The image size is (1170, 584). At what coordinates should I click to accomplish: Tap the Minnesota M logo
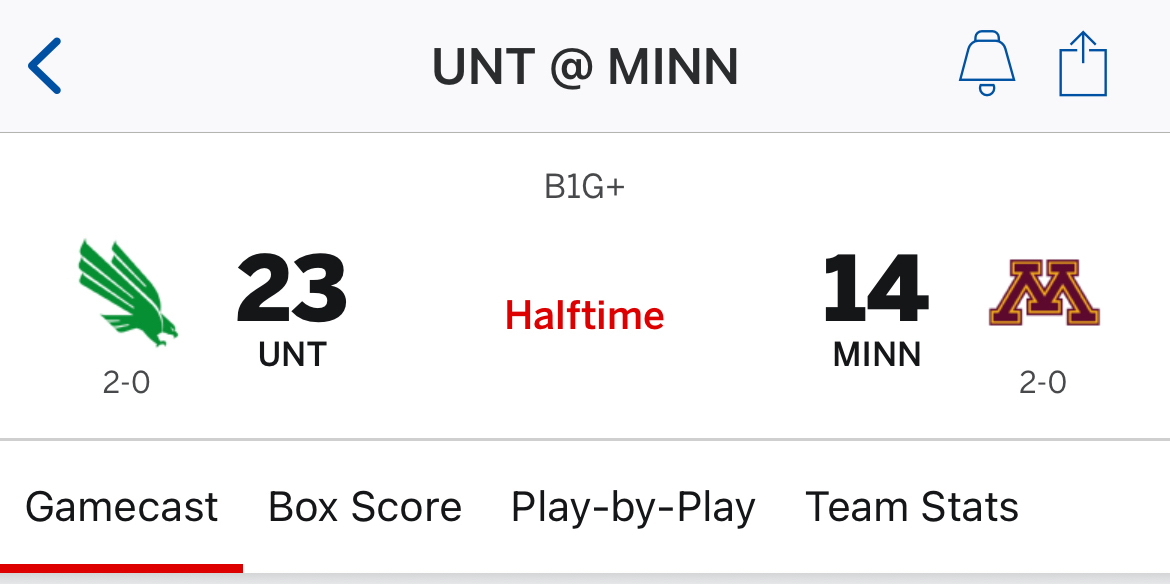click(1043, 292)
